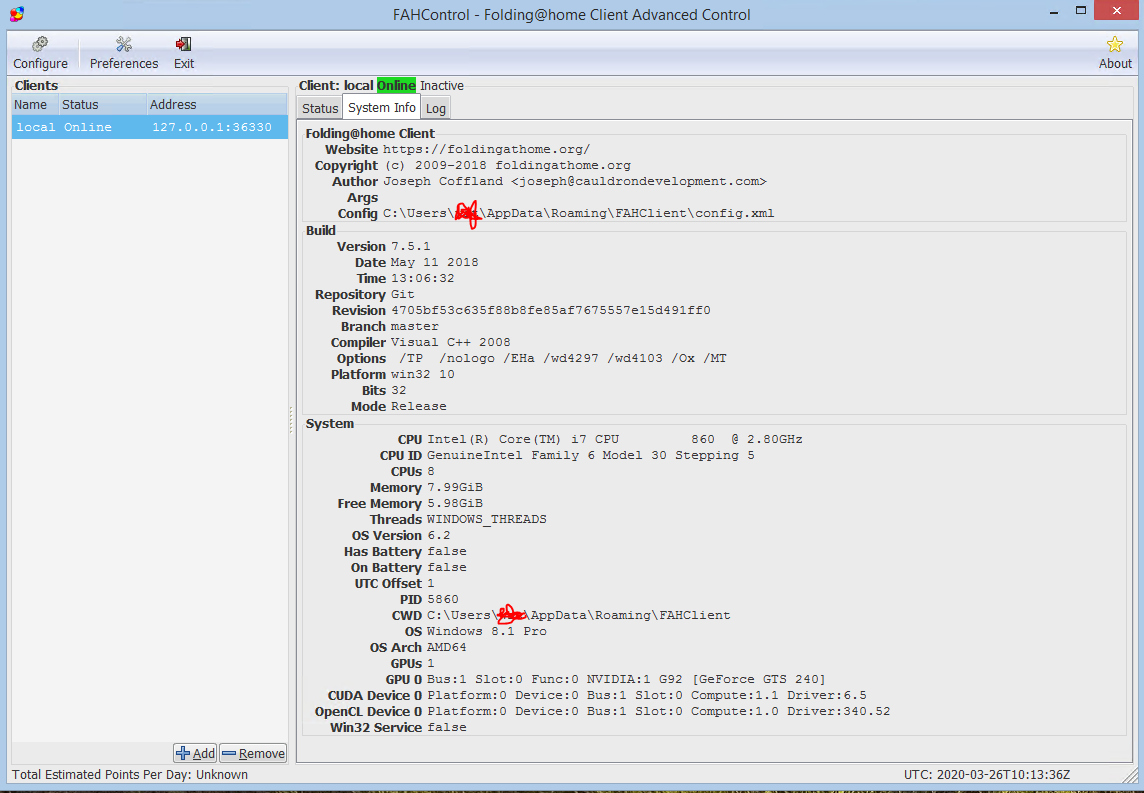Click the Add button below the Clients list
This screenshot has height=793, width=1144.
(x=194, y=753)
